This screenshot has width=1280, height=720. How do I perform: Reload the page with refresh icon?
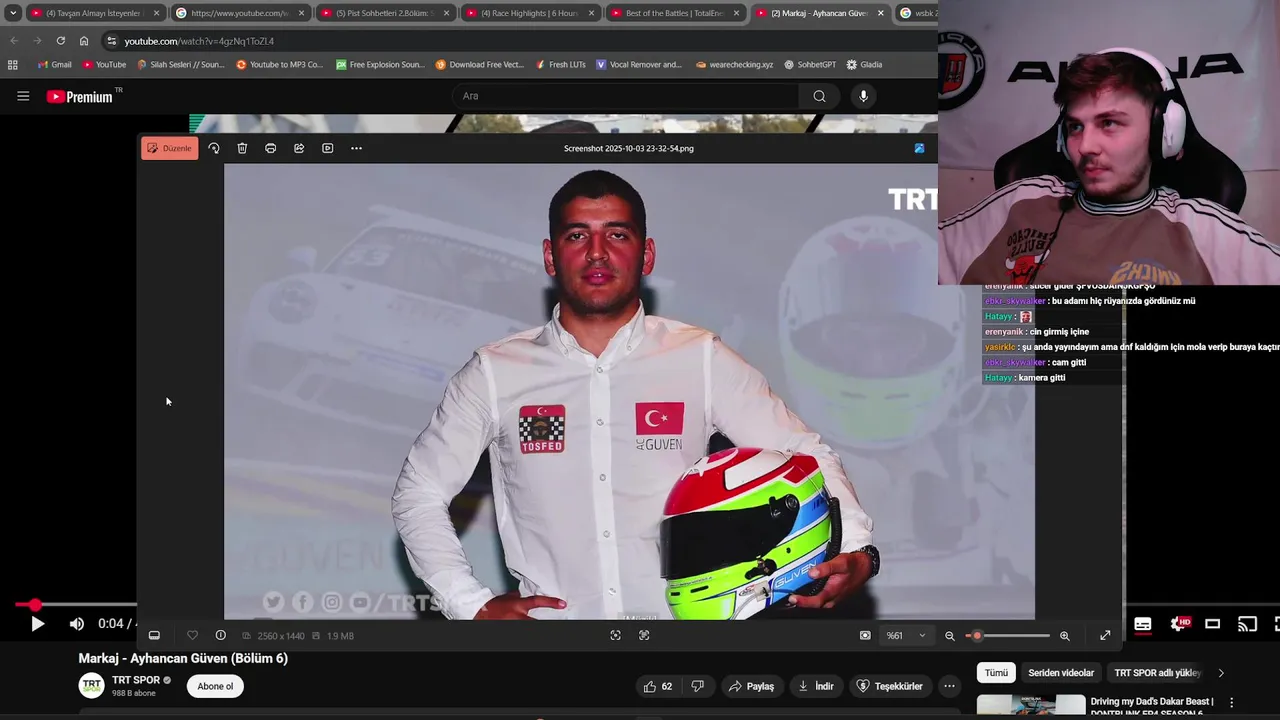pos(60,41)
